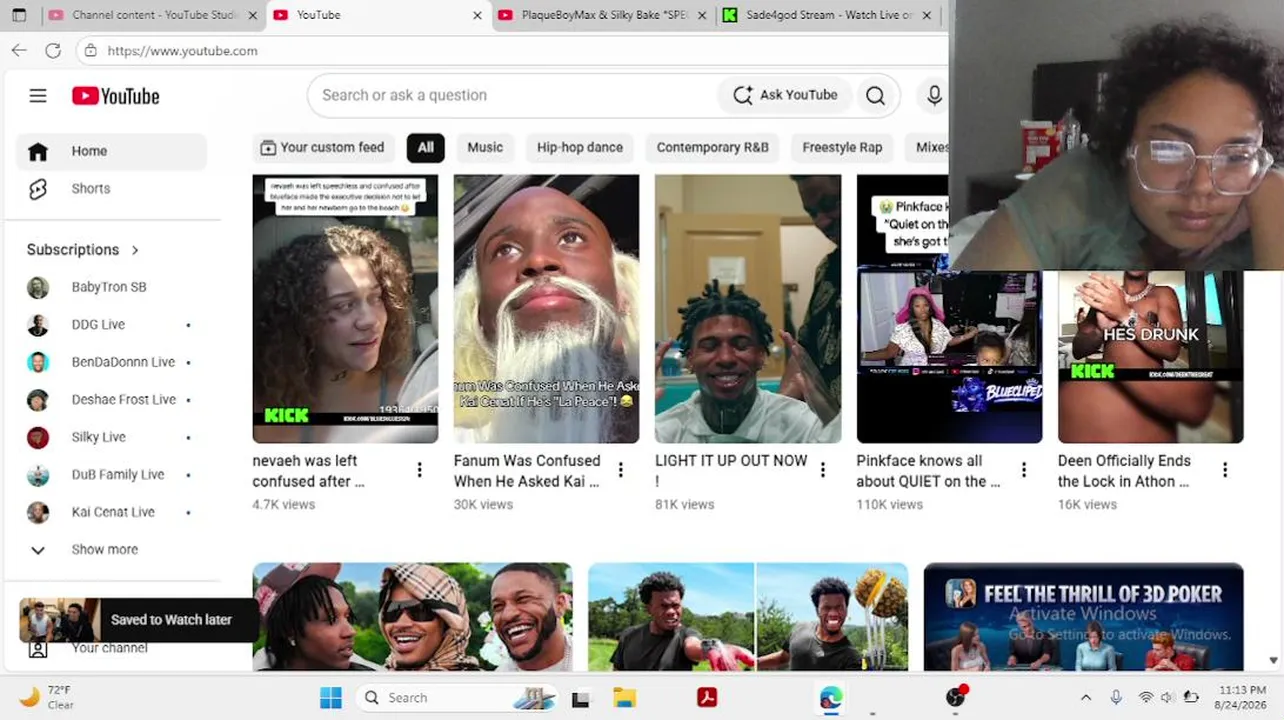The height and width of the screenshot is (720, 1284).
Task: Open the Windows Start menu
Action: [x=330, y=697]
